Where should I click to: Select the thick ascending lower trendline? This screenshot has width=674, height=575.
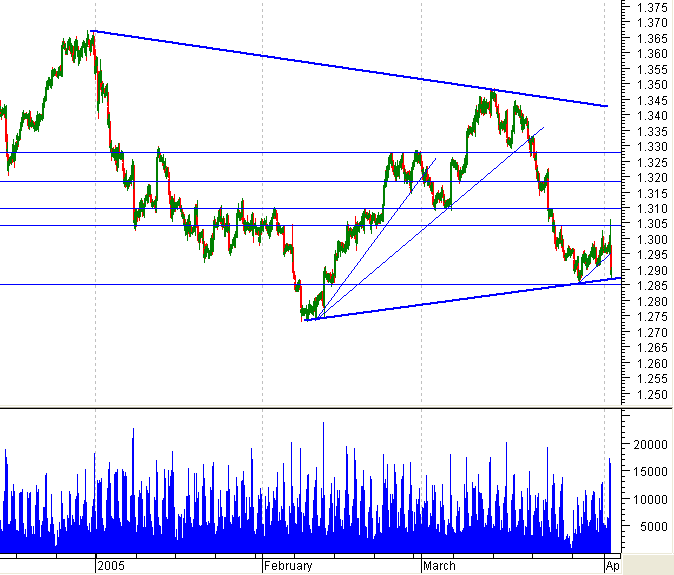[462, 299]
